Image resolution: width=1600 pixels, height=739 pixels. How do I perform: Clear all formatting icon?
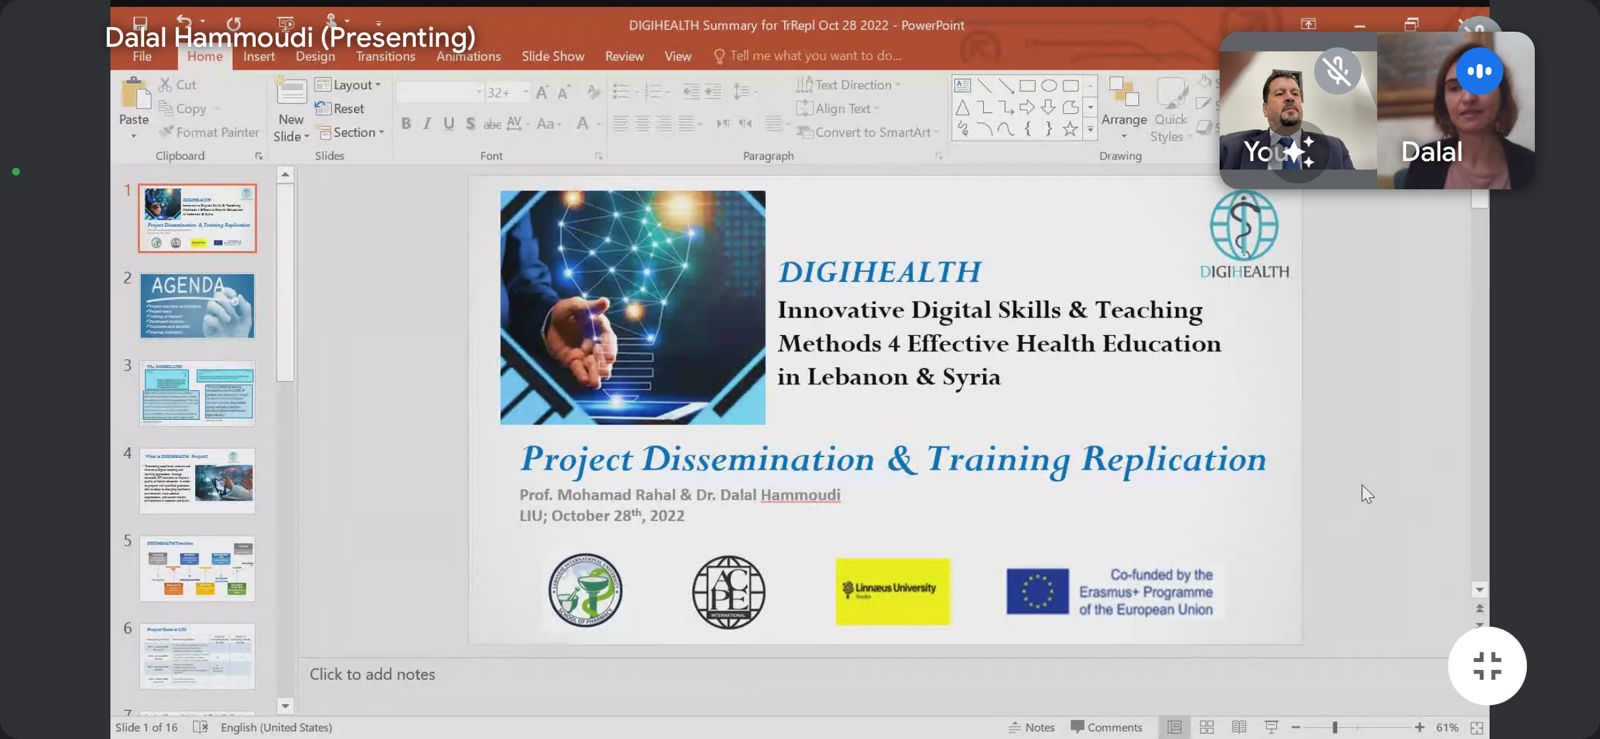[x=594, y=92]
